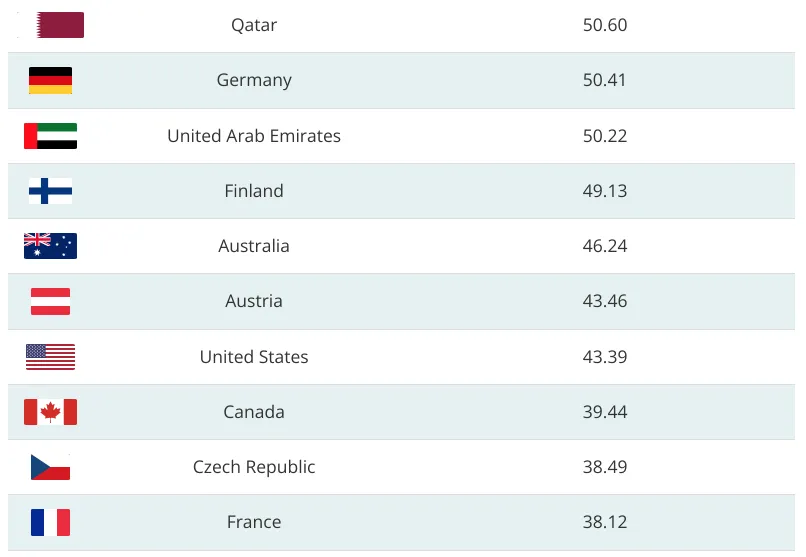
Task: Click the Austria flag icon
Action: tap(50, 301)
